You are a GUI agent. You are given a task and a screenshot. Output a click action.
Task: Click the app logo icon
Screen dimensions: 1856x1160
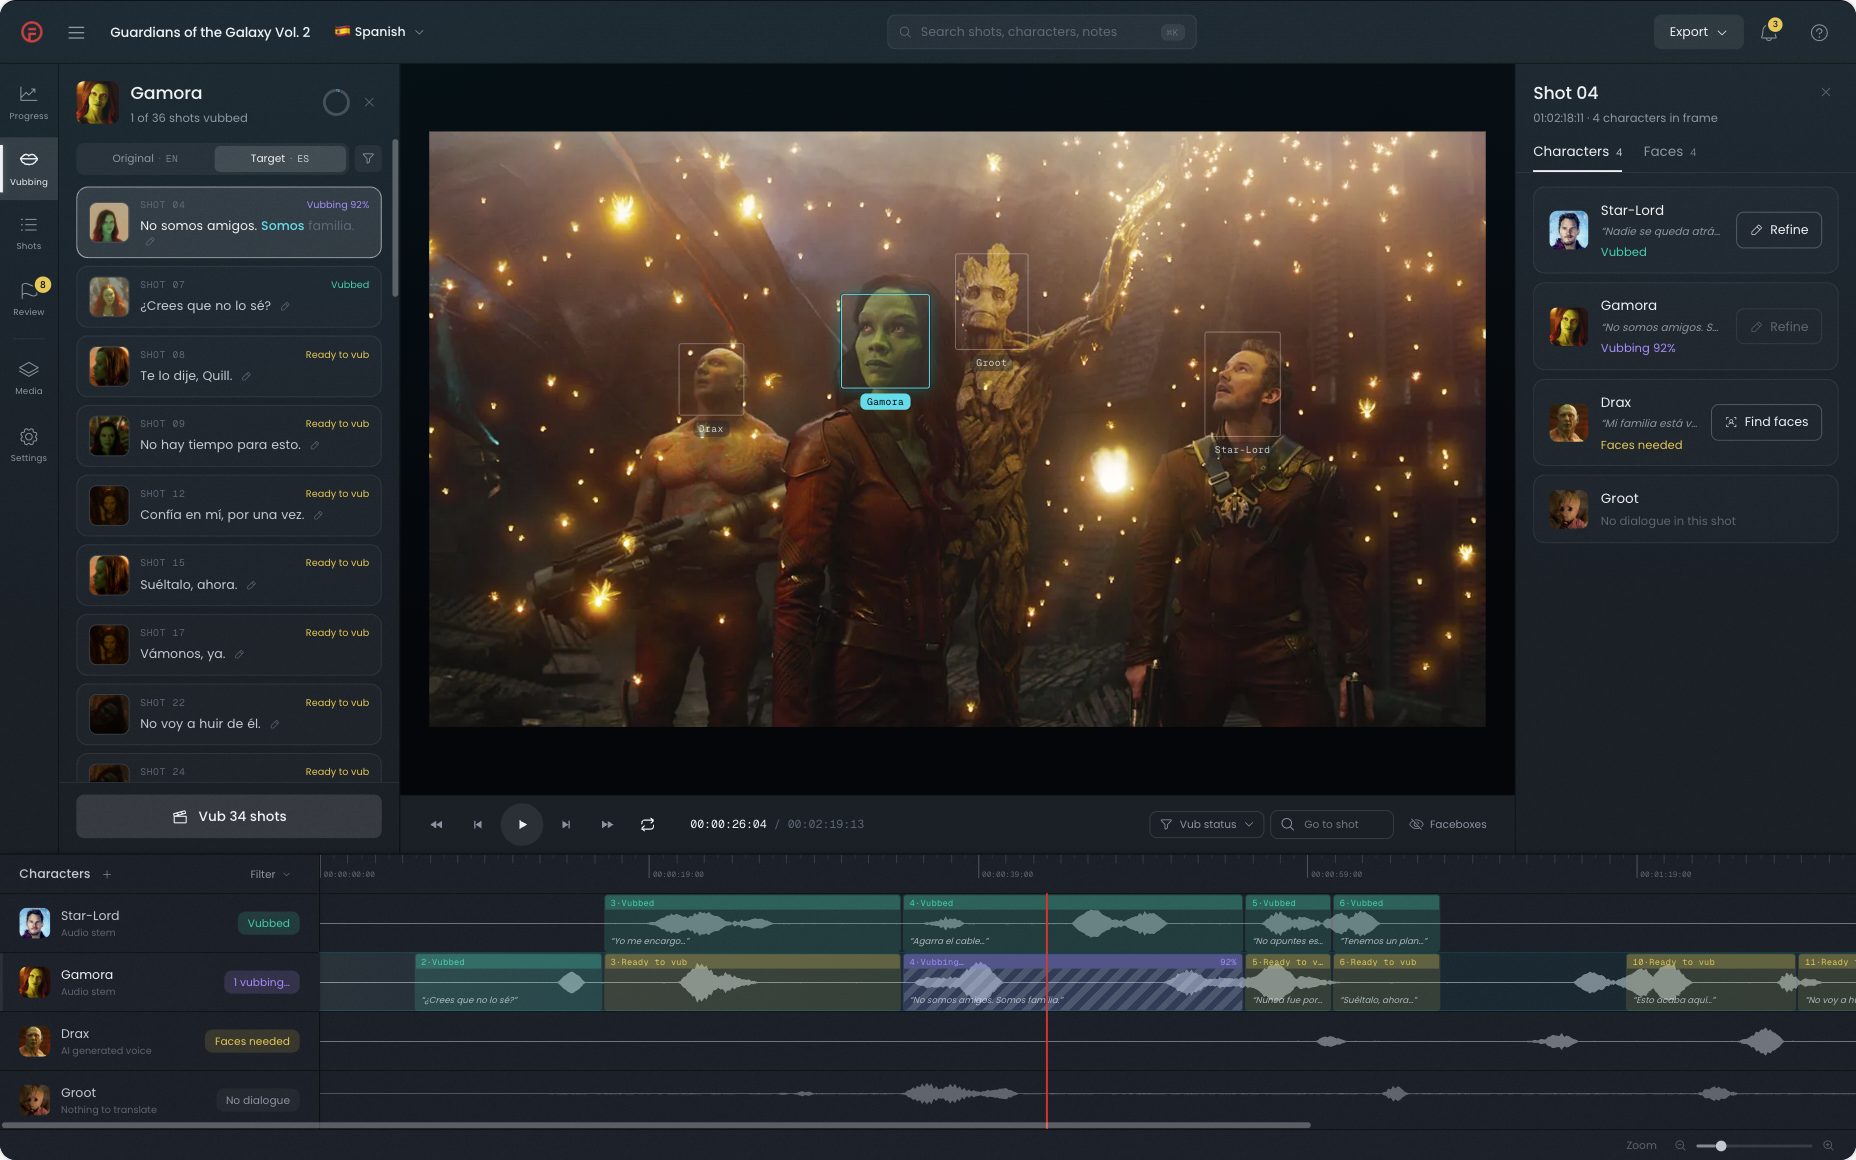(32, 32)
